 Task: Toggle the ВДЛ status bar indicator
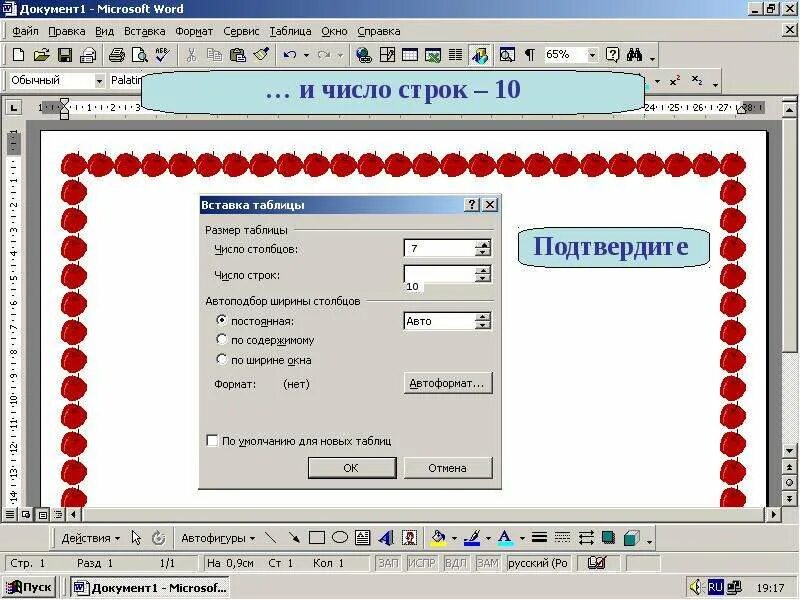click(456, 563)
